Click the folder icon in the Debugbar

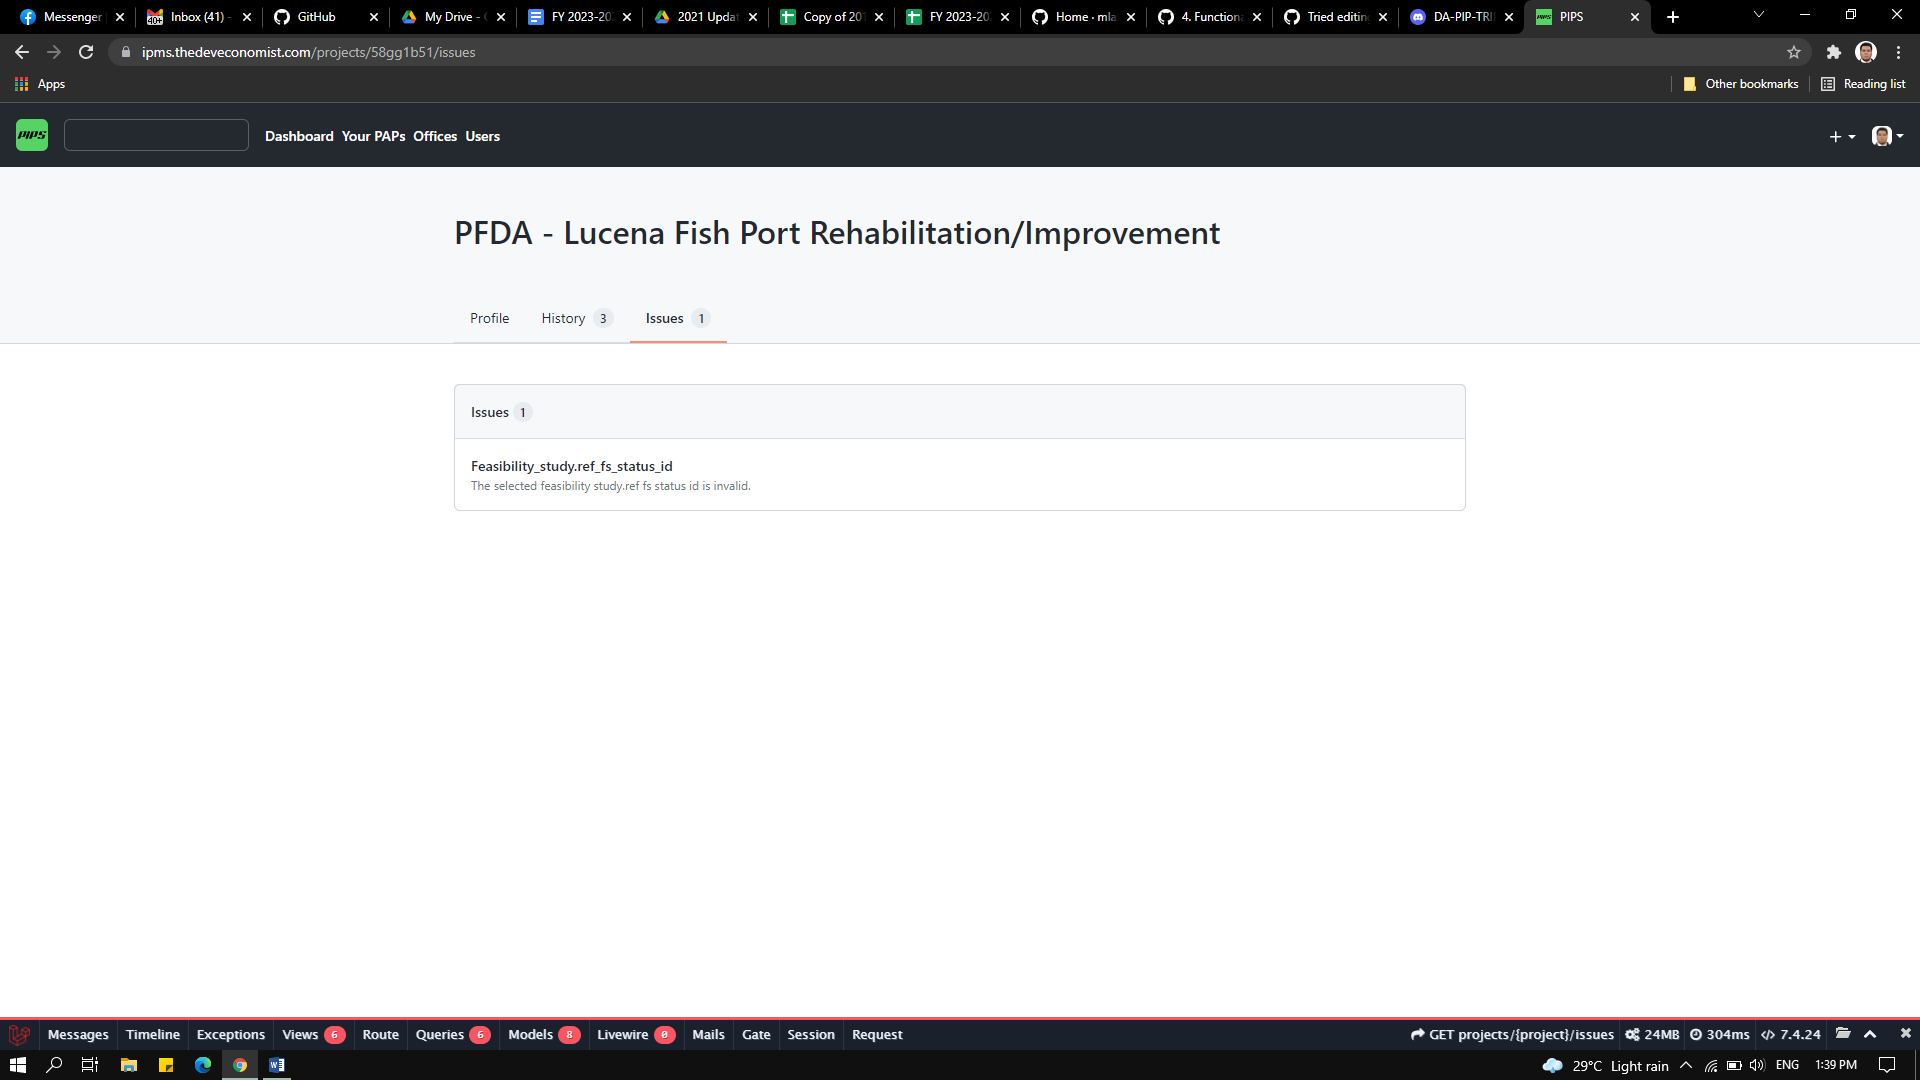click(x=1843, y=1034)
